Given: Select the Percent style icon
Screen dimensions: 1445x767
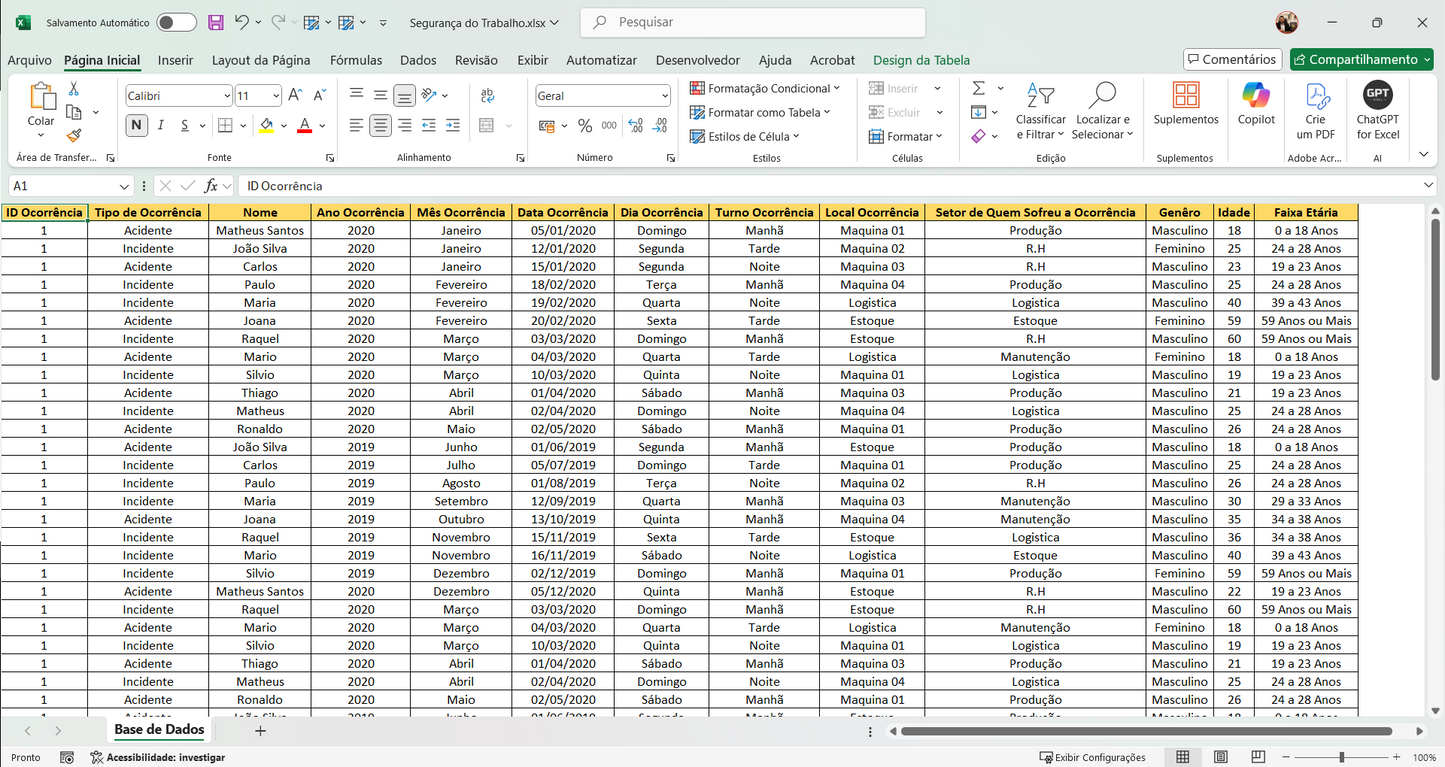Looking at the screenshot, I should tap(585, 125).
